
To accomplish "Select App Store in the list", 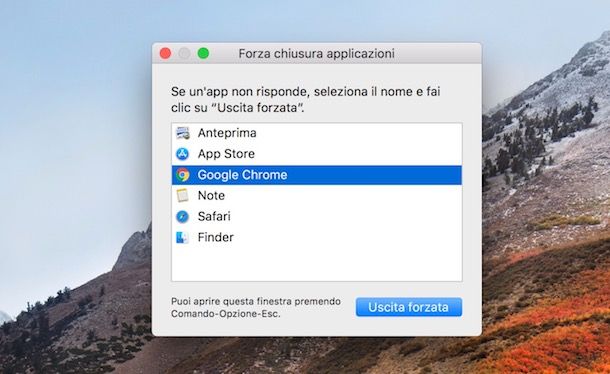I will click(x=317, y=154).
